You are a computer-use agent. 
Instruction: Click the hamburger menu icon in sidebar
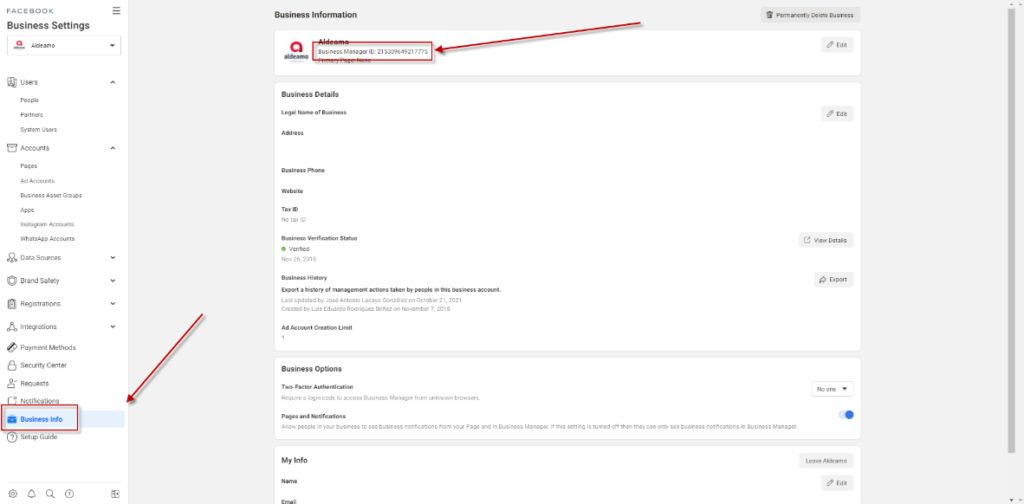tap(116, 11)
